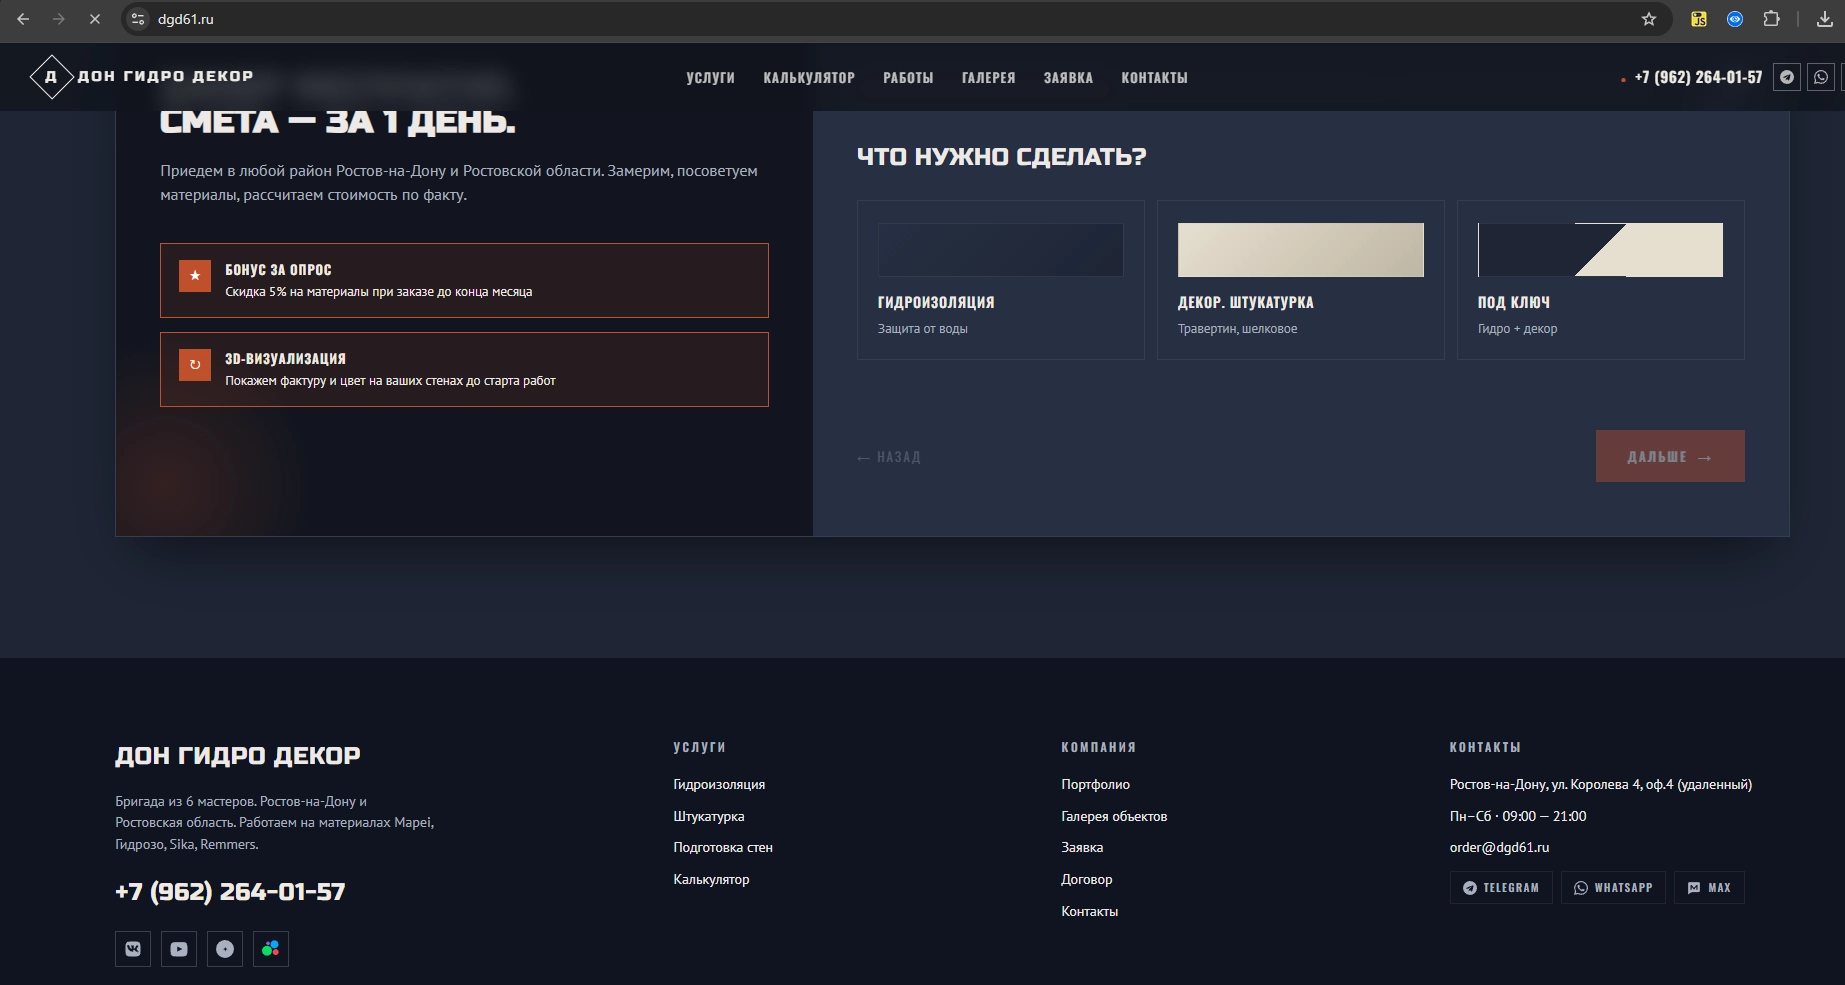Select the Гидроизоляция option card
The height and width of the screenshot is (985, 1845).
[x=1001, y=280]
